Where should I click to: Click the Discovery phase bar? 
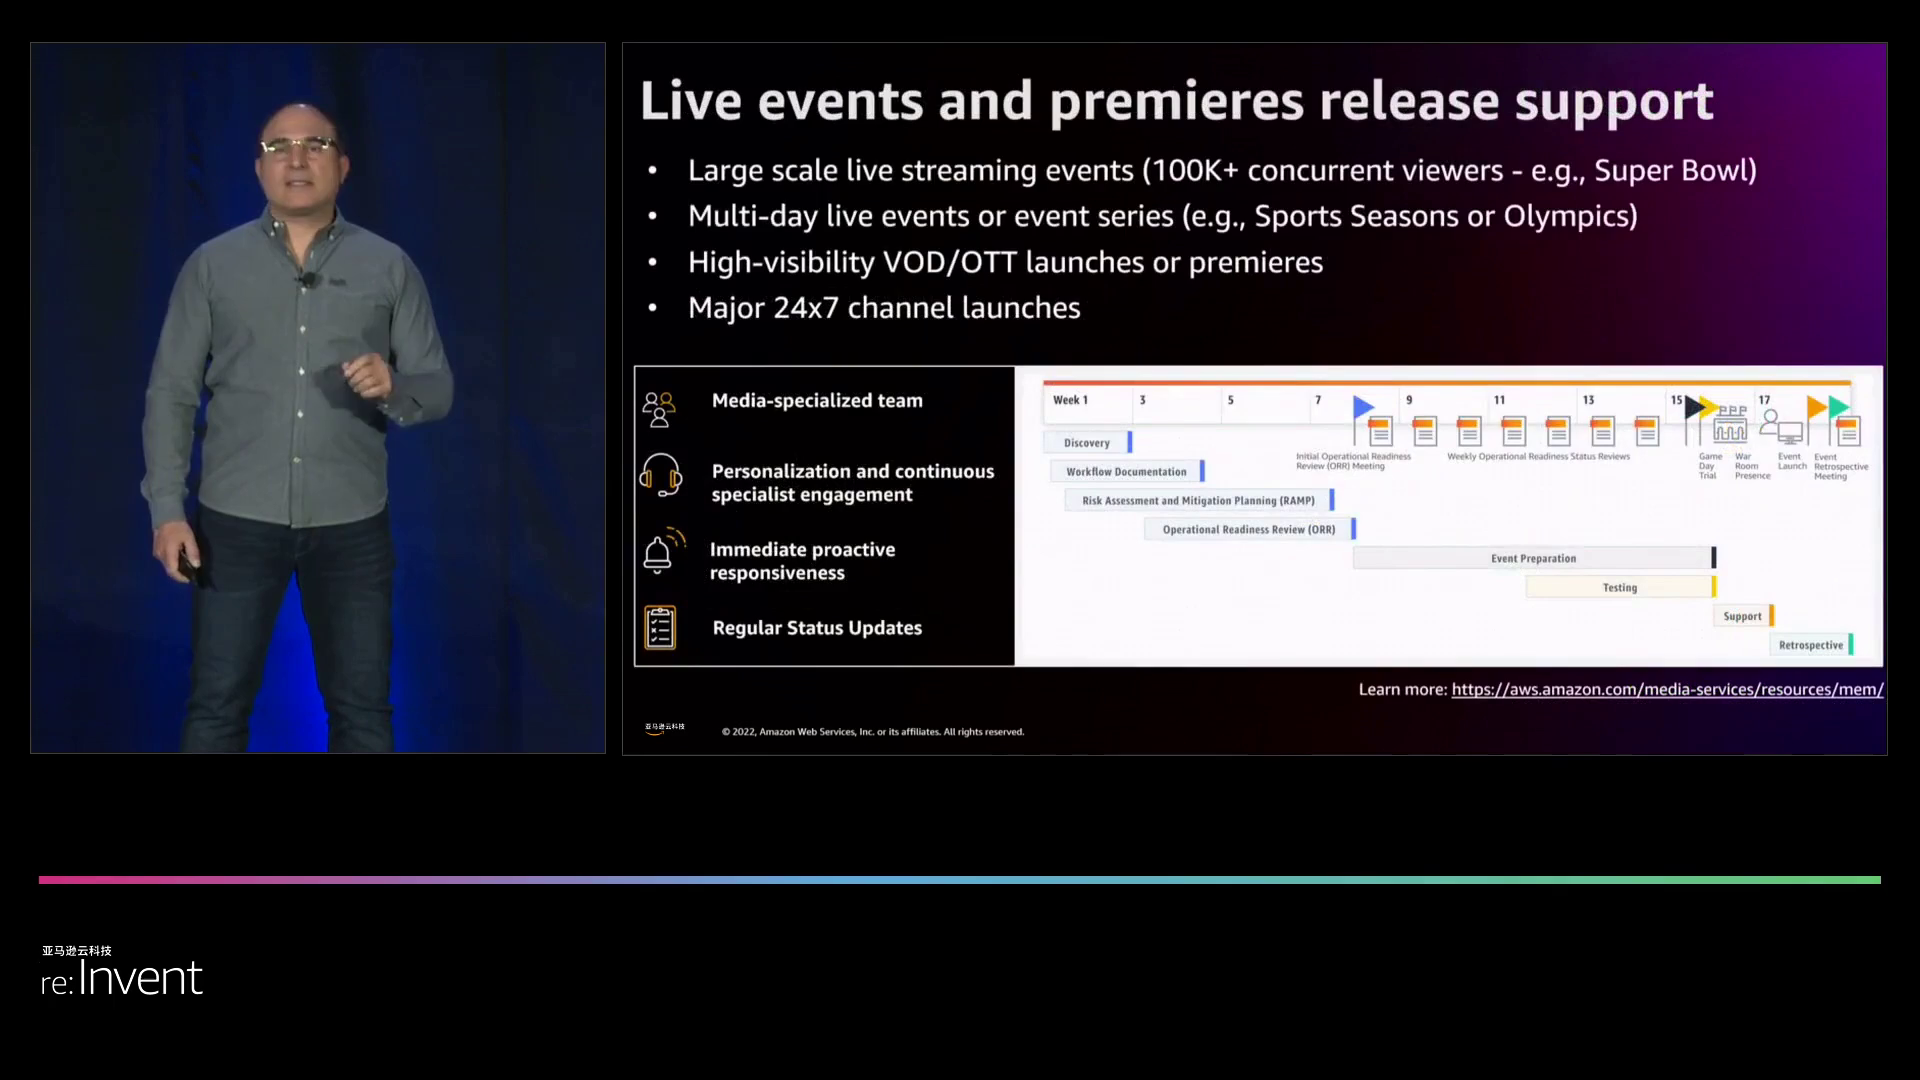tap(1087, 442)
